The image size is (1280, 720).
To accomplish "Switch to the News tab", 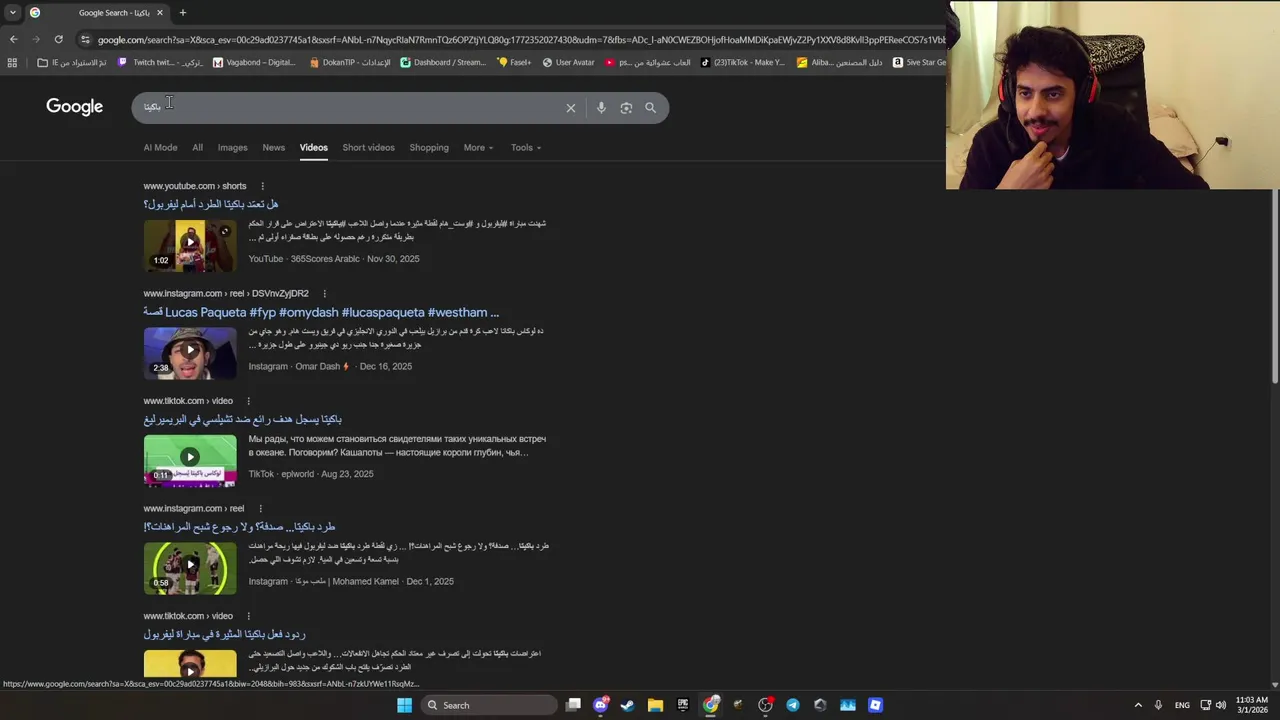I will point(273,147).
